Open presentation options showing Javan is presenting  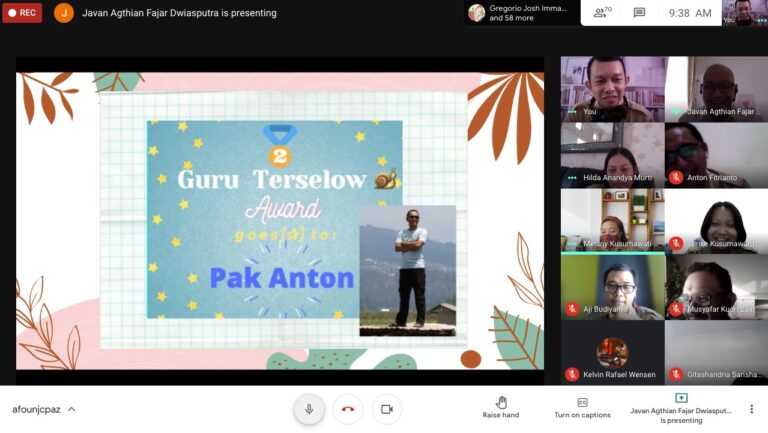click(681, 407)
